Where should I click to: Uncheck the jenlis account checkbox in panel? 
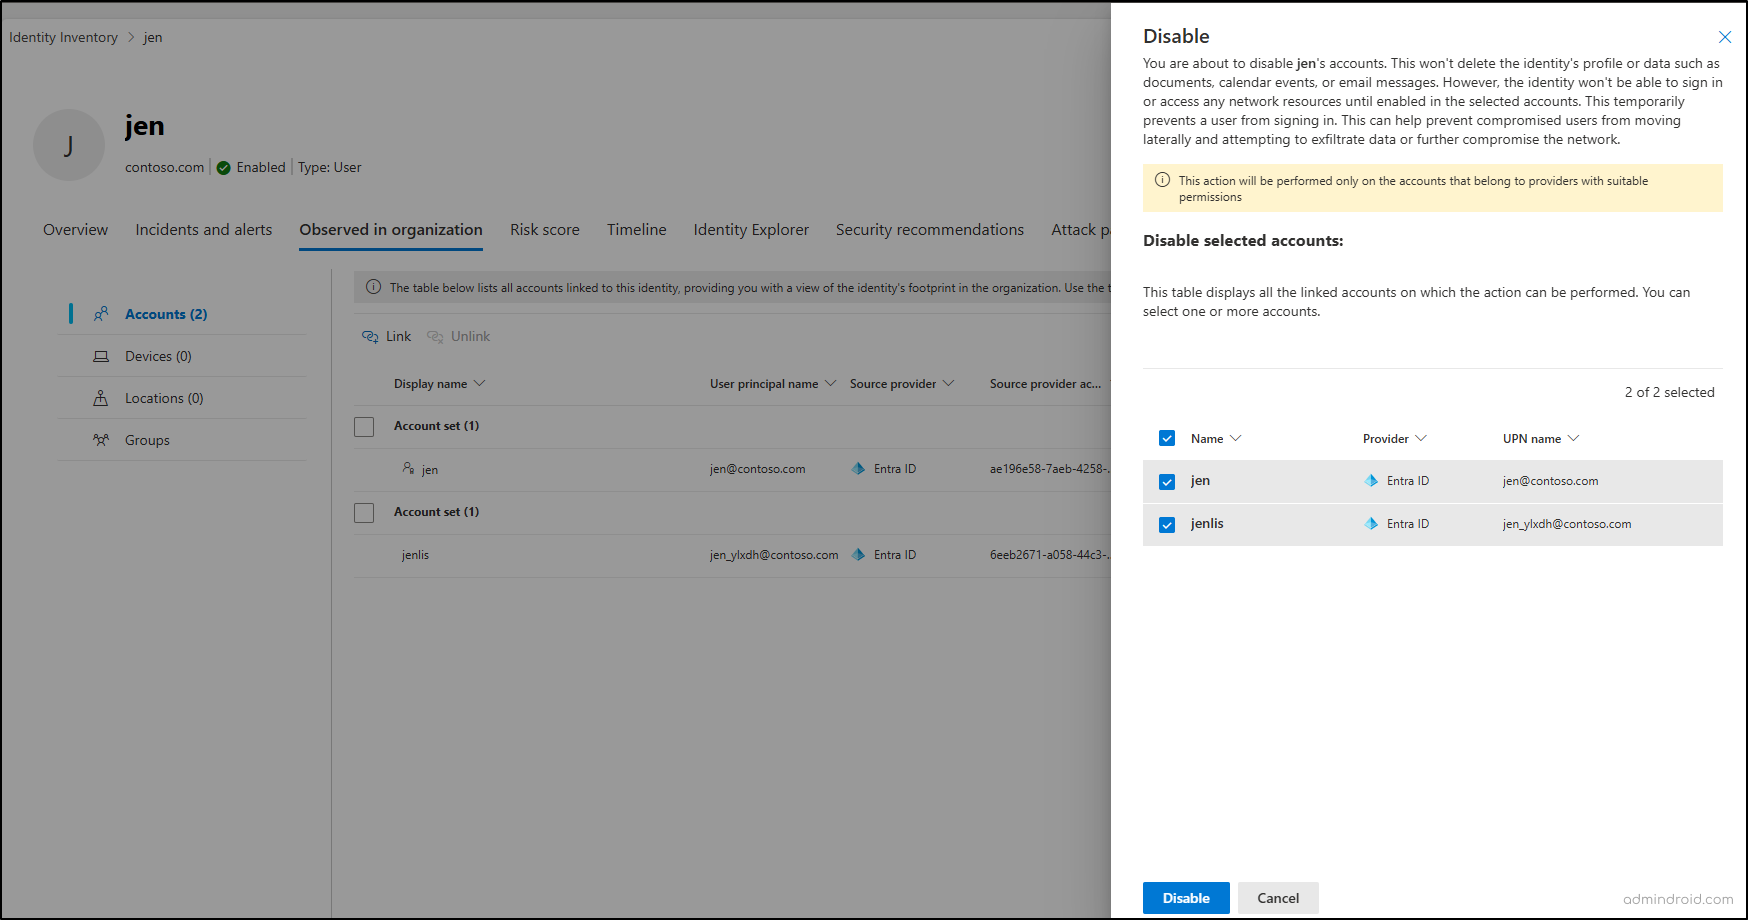pyautogui.click(x=1167, y=525)
